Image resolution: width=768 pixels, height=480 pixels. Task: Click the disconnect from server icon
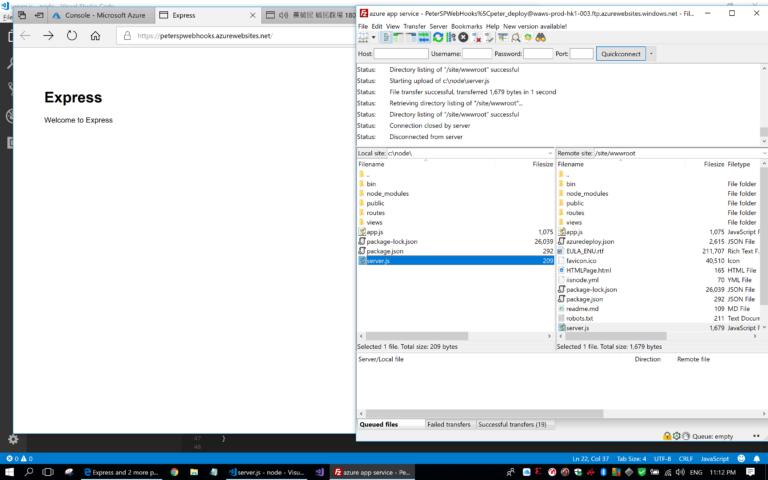pyautogui.click(x=476, y=37)
